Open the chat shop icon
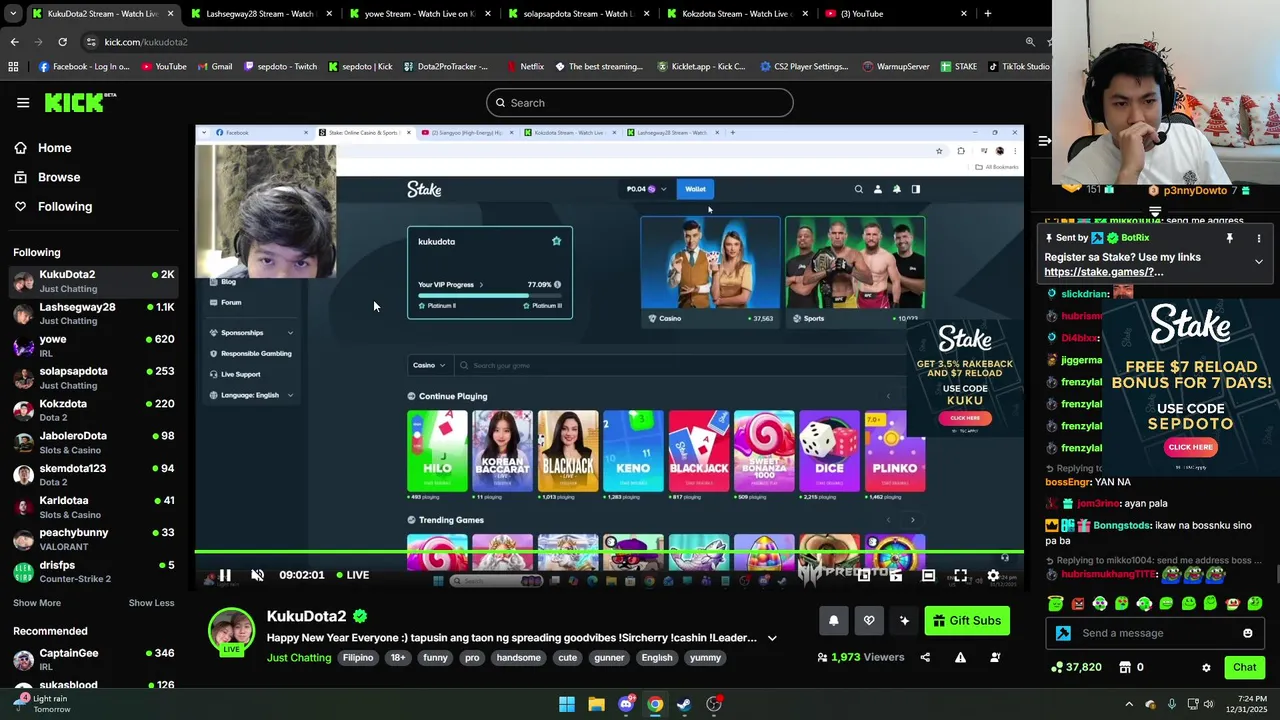Screen dimensions: 1280x720 click(x=1125, y=667)
